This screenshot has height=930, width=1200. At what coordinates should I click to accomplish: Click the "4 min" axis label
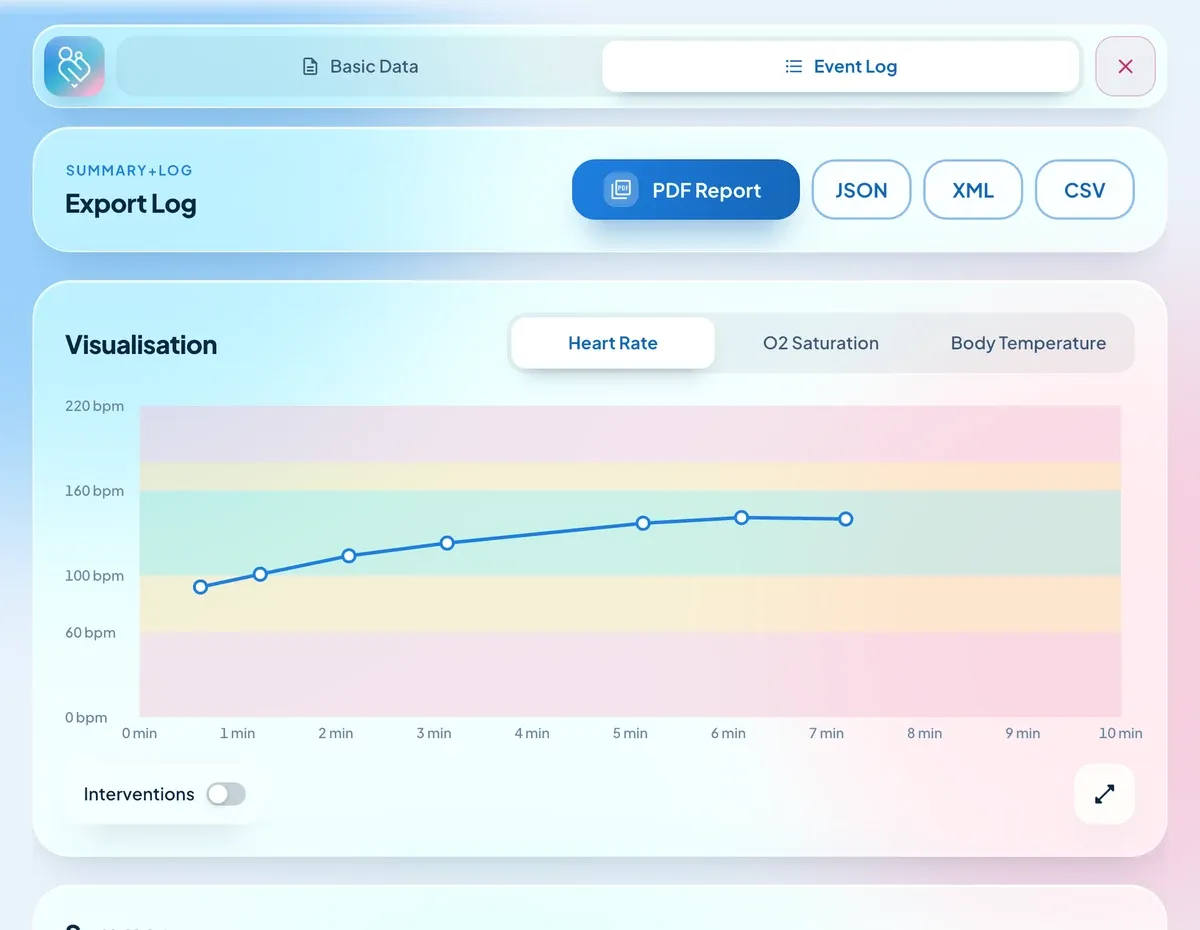pos(532,733)
